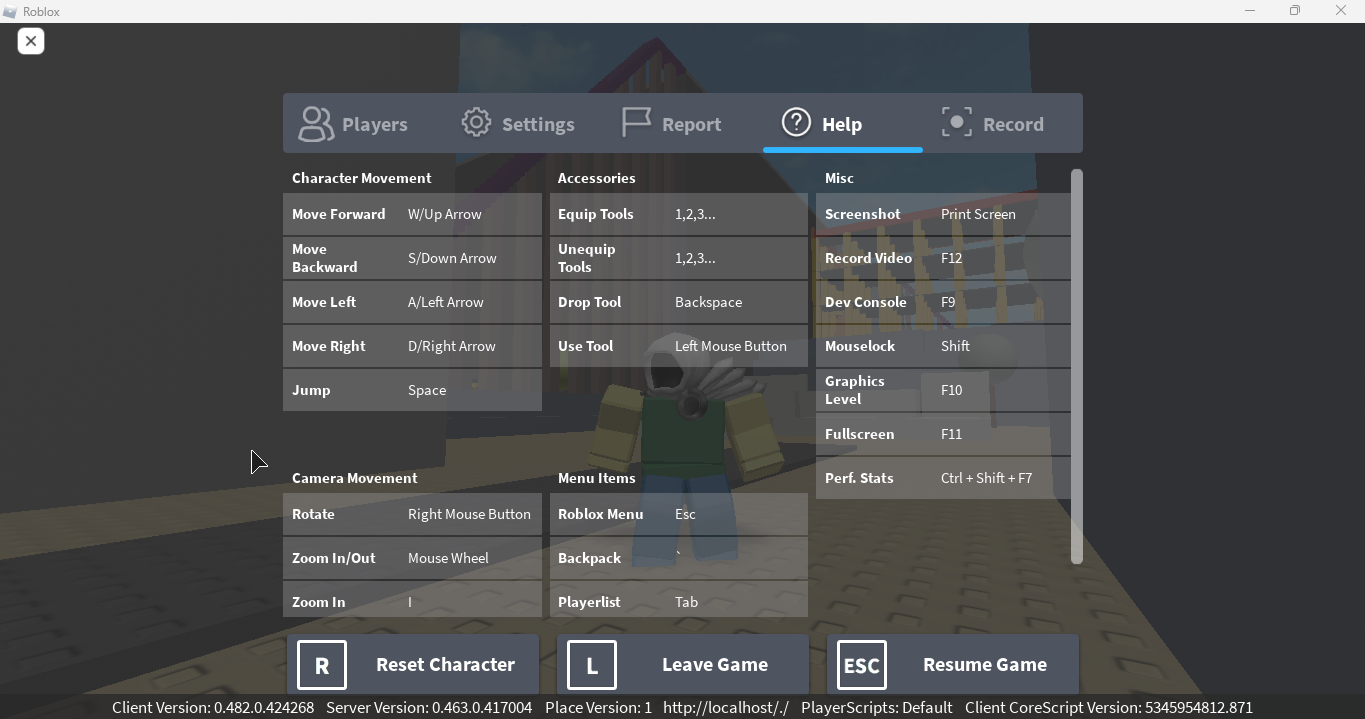1365x719 pixels.
Task: Click the Playerlist Tab row
Action: [x=679, y=600]
